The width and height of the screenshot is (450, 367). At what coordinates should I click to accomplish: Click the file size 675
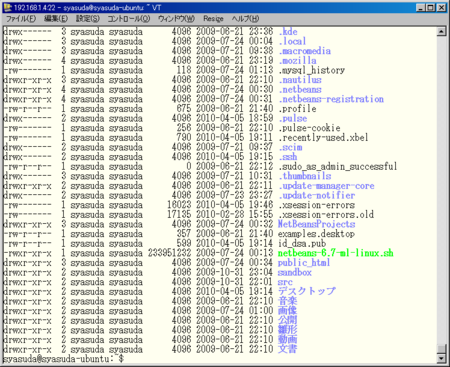[184, 109]
